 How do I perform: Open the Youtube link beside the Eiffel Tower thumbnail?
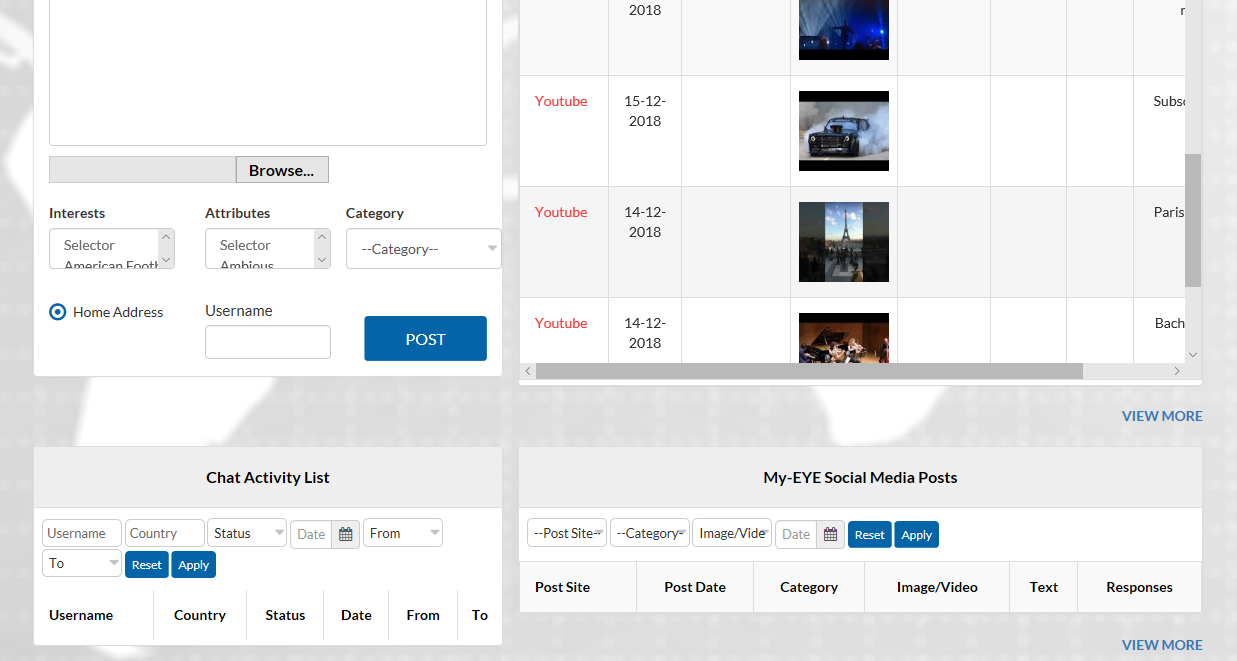pyautogui.click(x=561, y=212)
